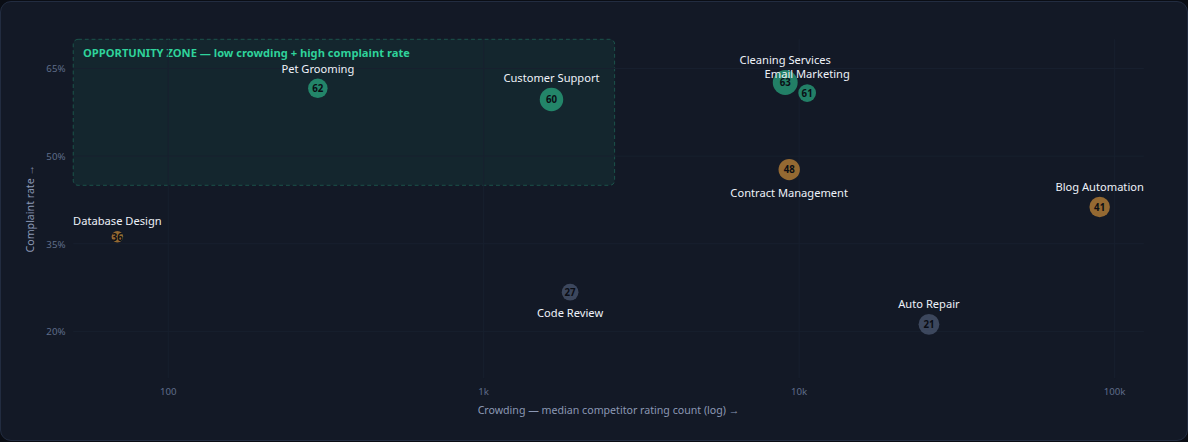The width and height of the screenshot is (1188, 442).
Task: Click the Cleaning Services bubble labeled 63
Action: [x=785, y=83]
